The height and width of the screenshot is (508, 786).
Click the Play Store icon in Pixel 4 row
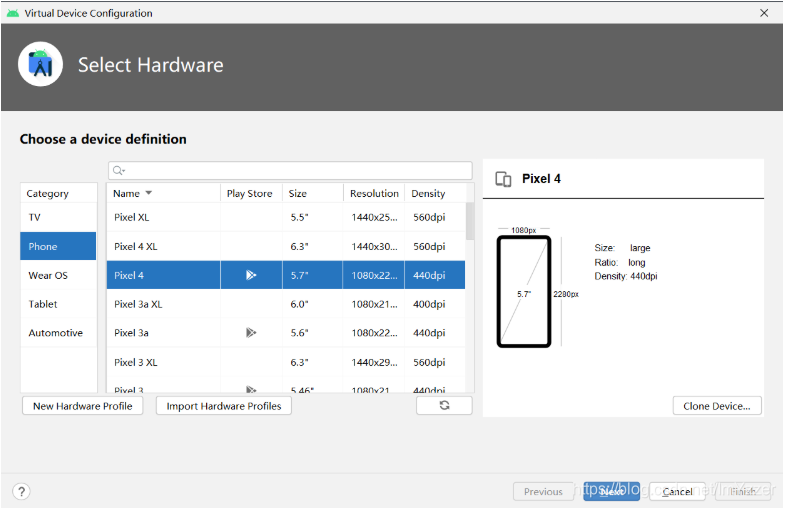coord(251,275)
